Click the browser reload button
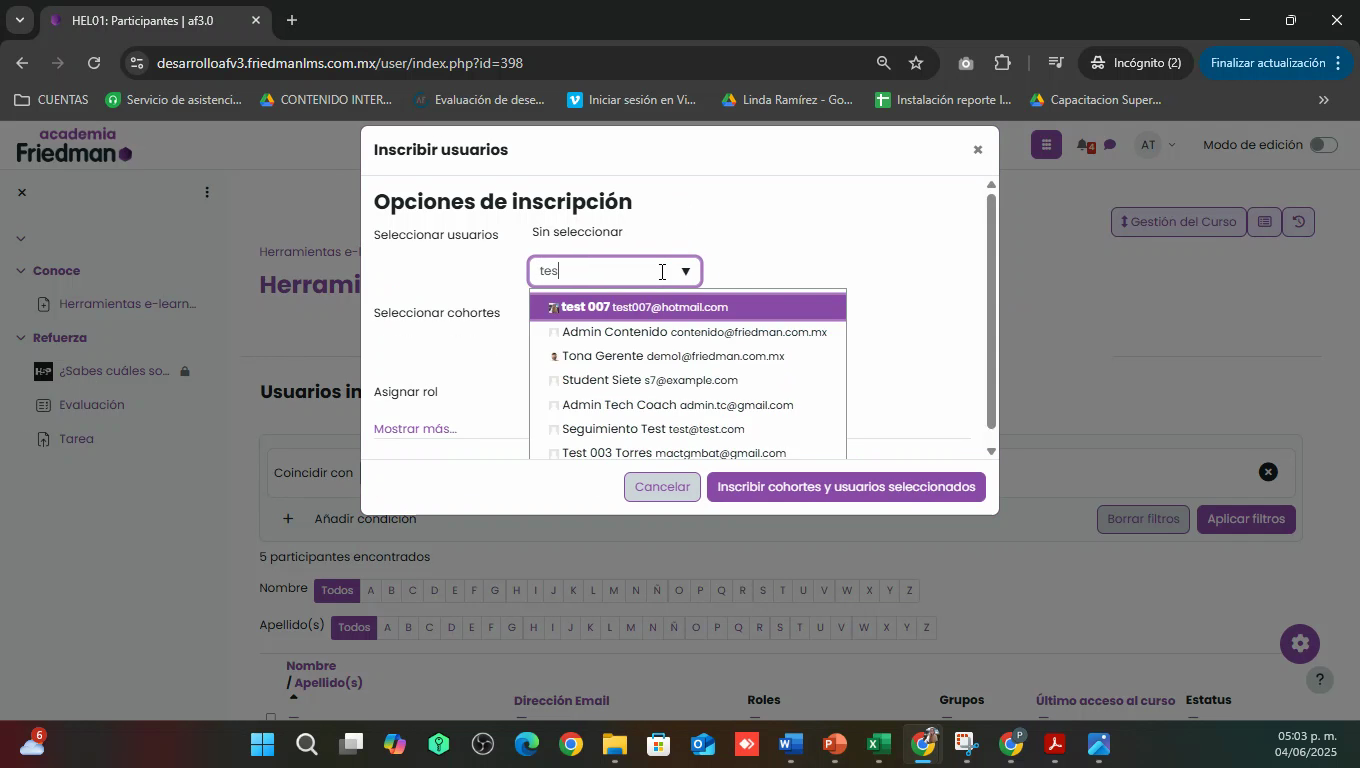 tap(94, 63)
